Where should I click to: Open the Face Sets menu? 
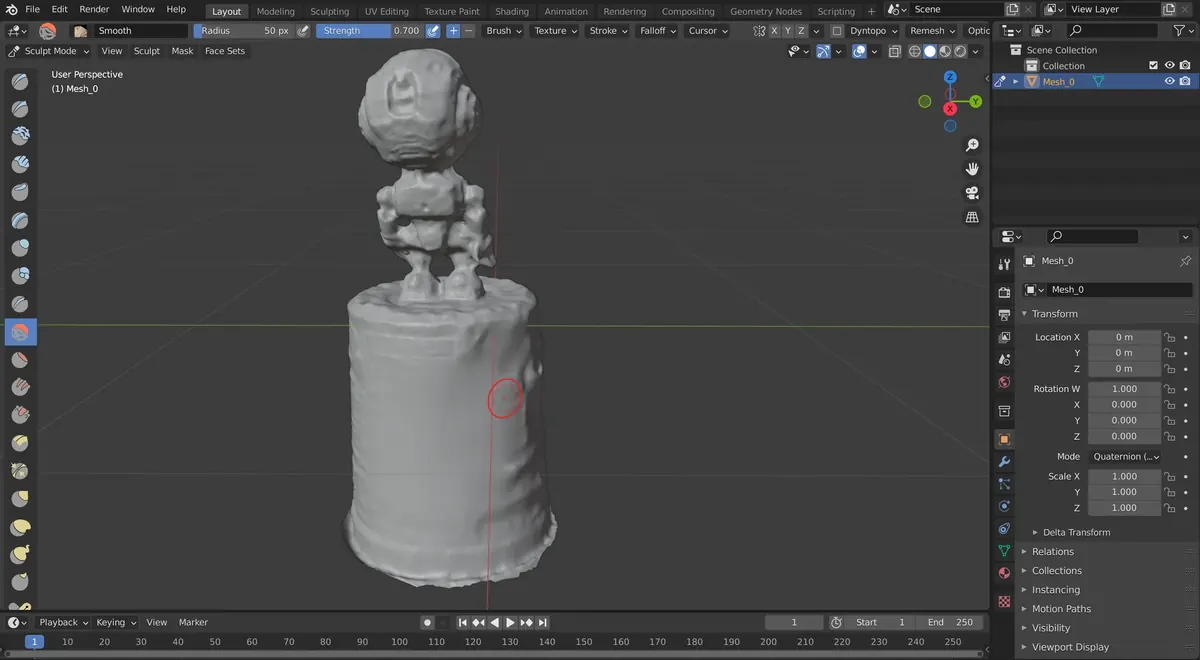coord(224,51)
